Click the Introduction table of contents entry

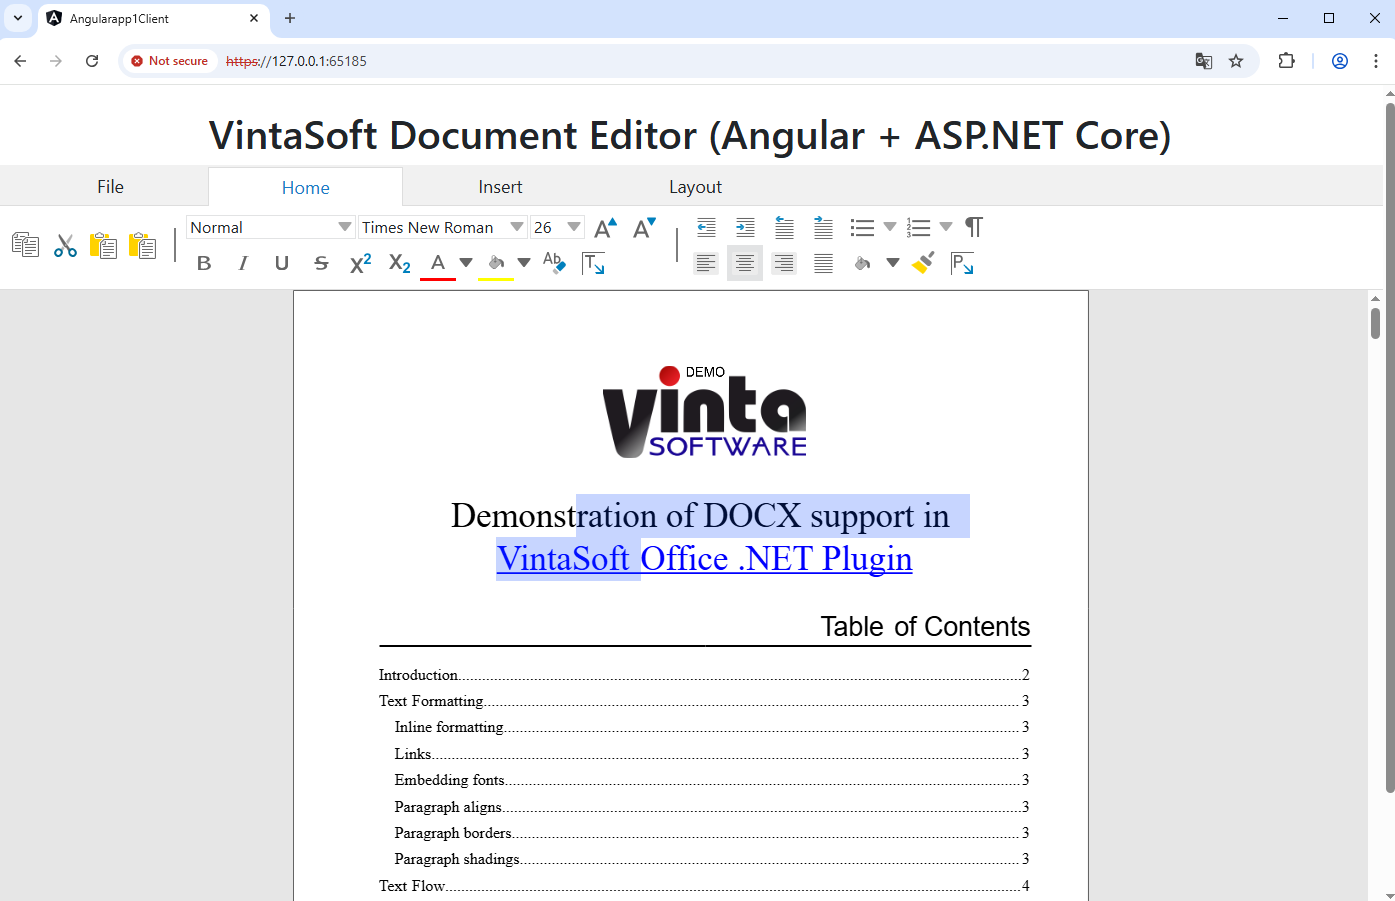(418, 675)
